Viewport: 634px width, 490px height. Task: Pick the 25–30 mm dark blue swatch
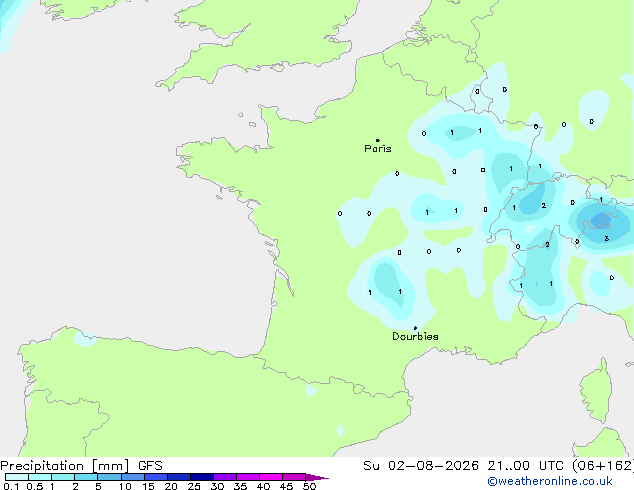(x=201, y=477)
